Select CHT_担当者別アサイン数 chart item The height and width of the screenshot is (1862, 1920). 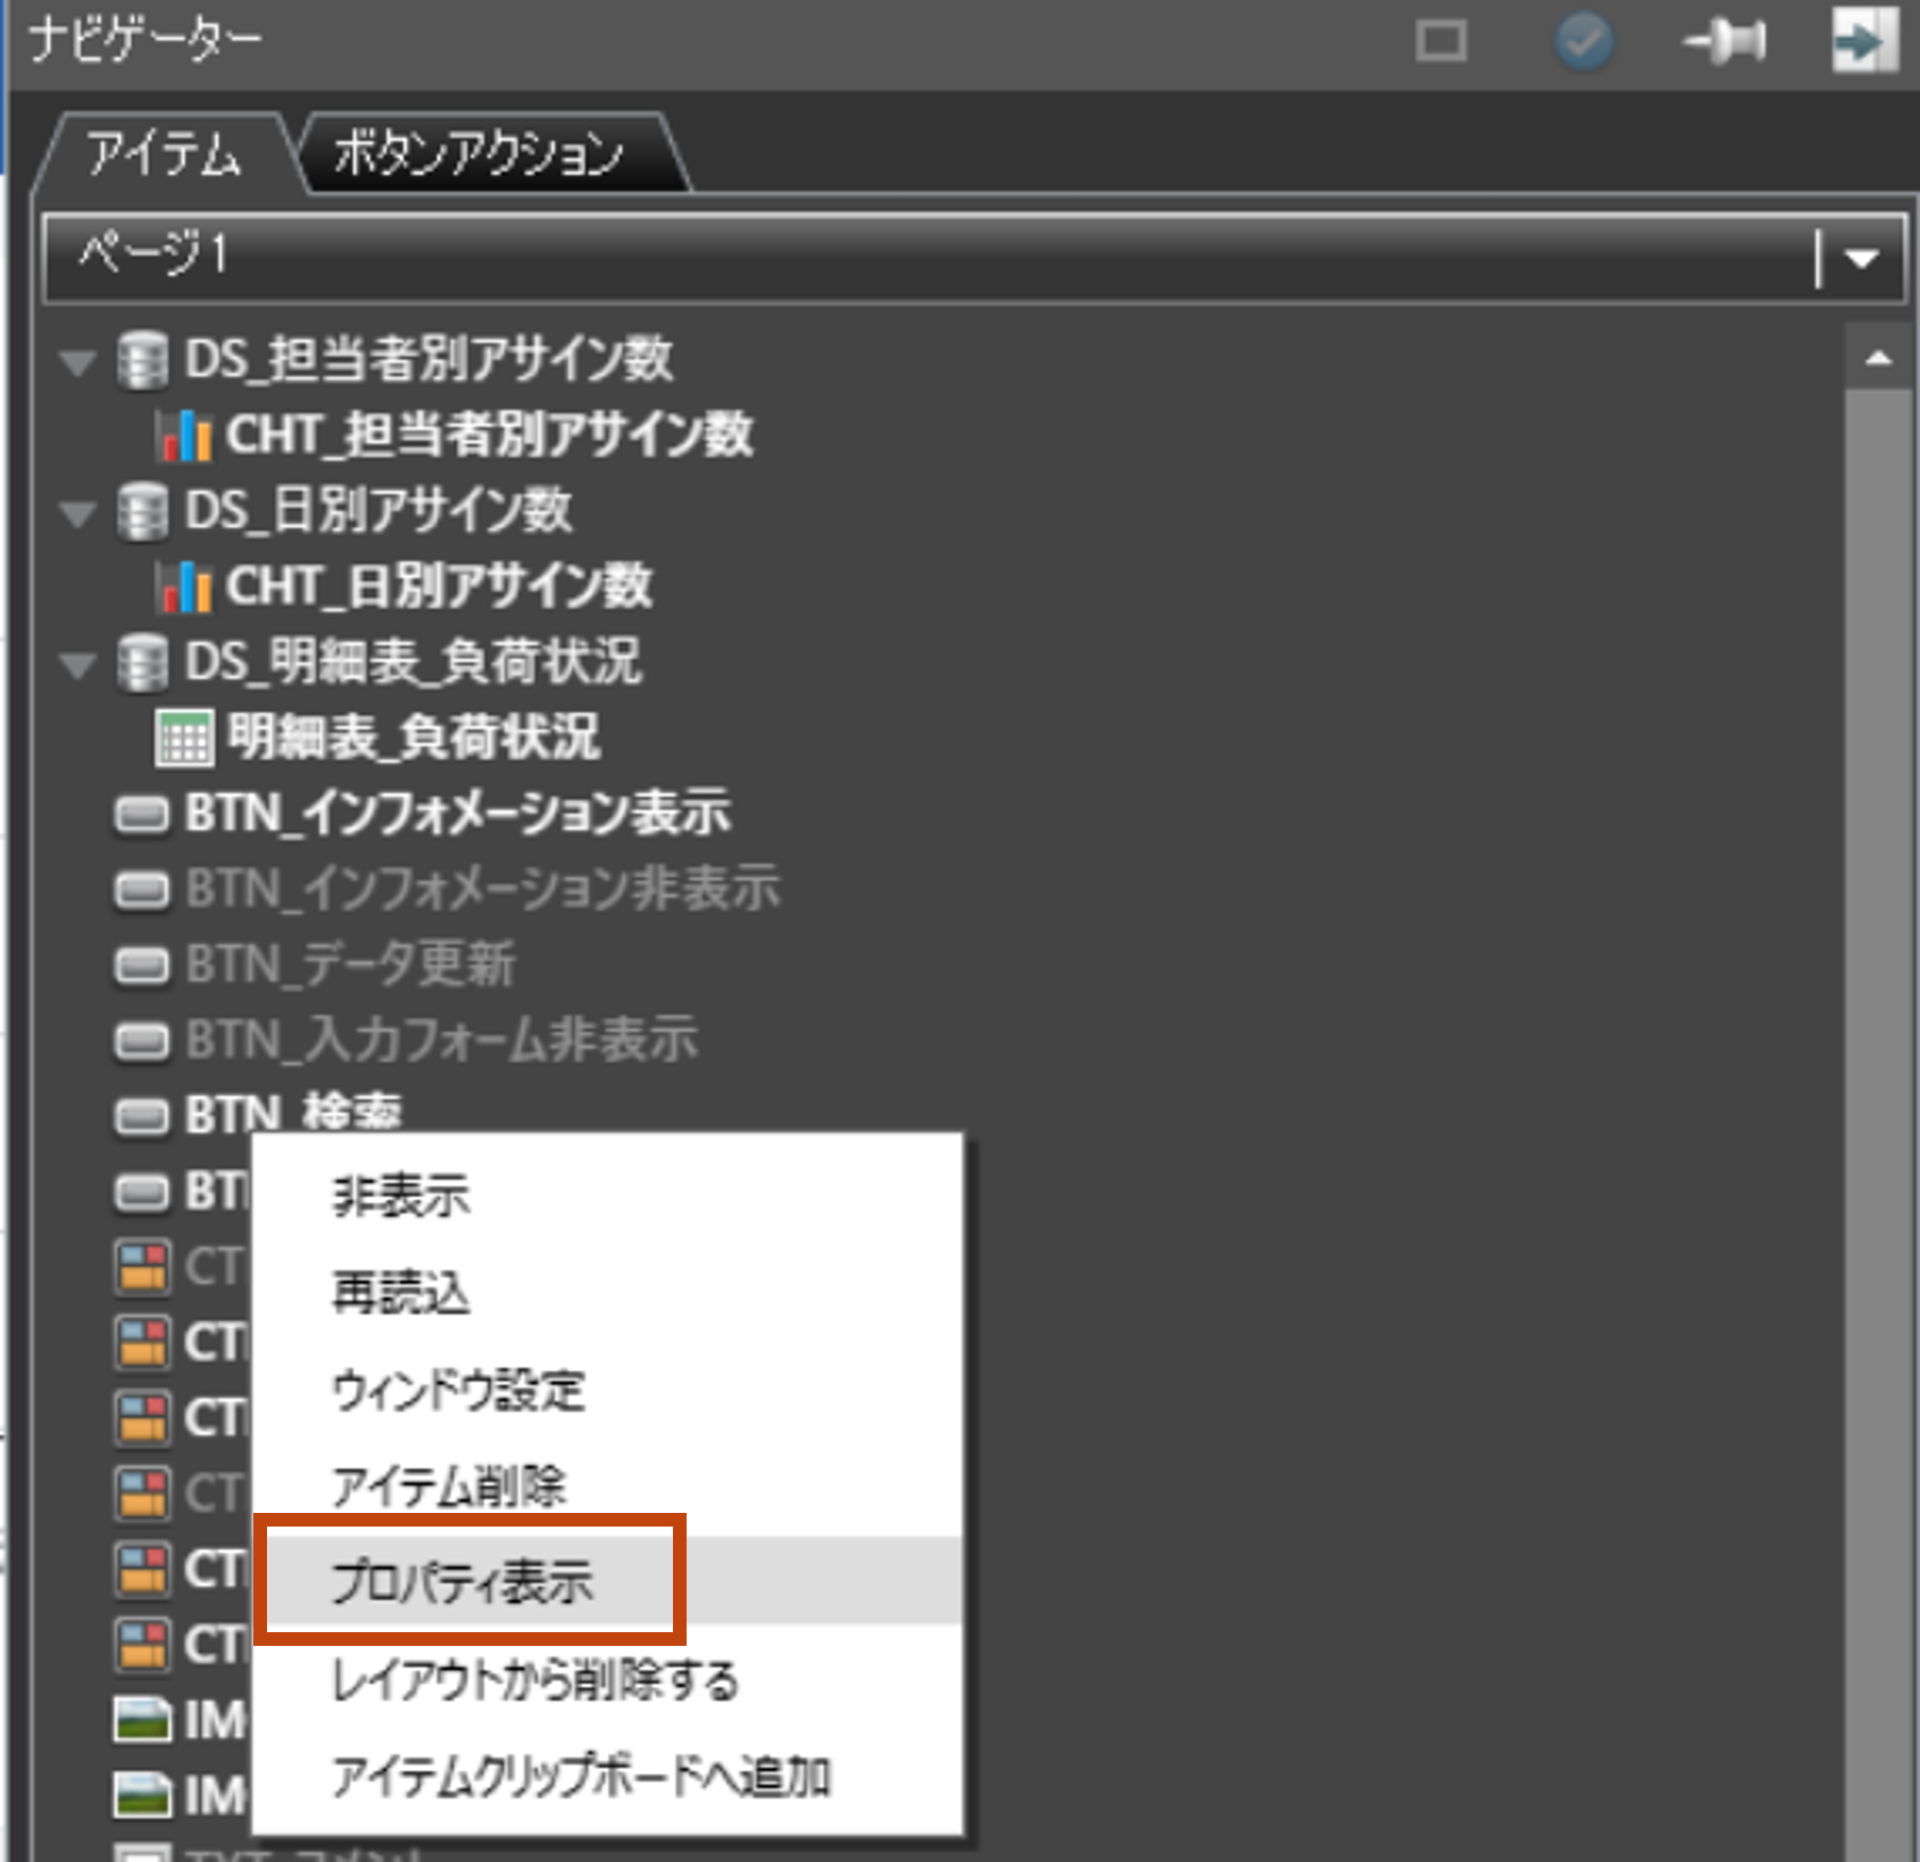click(x=489, y=436)
